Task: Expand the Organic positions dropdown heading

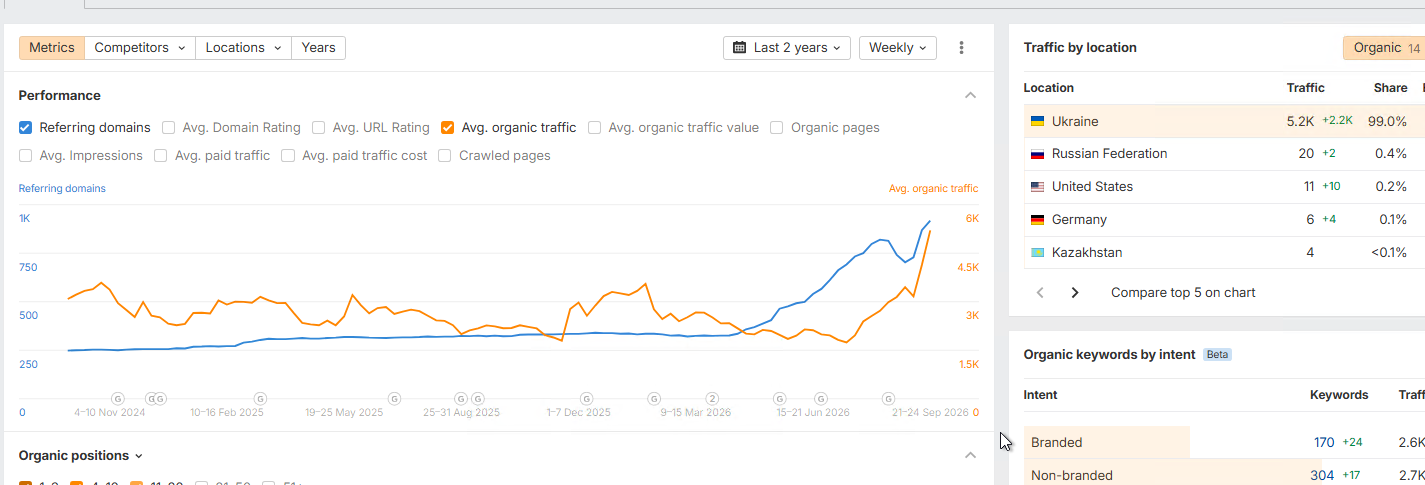Action: pos(81,456)
